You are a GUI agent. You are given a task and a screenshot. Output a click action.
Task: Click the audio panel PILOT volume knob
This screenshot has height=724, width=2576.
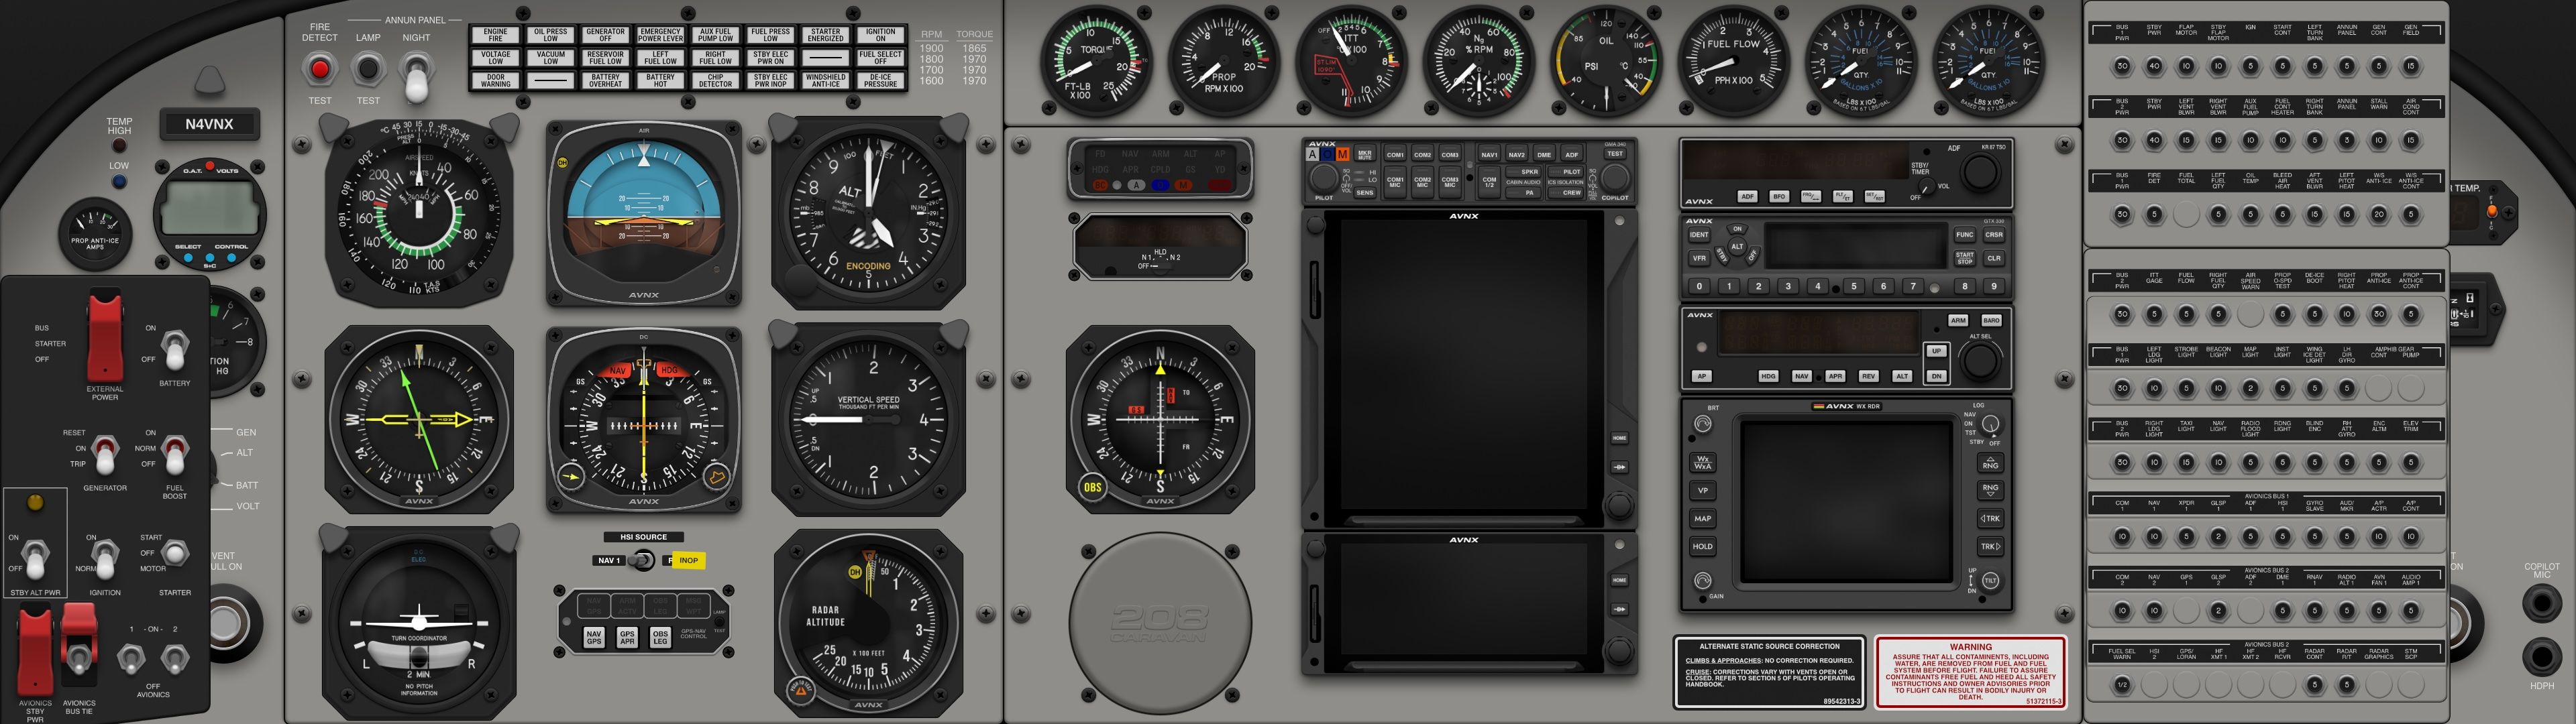[1324, 178]
